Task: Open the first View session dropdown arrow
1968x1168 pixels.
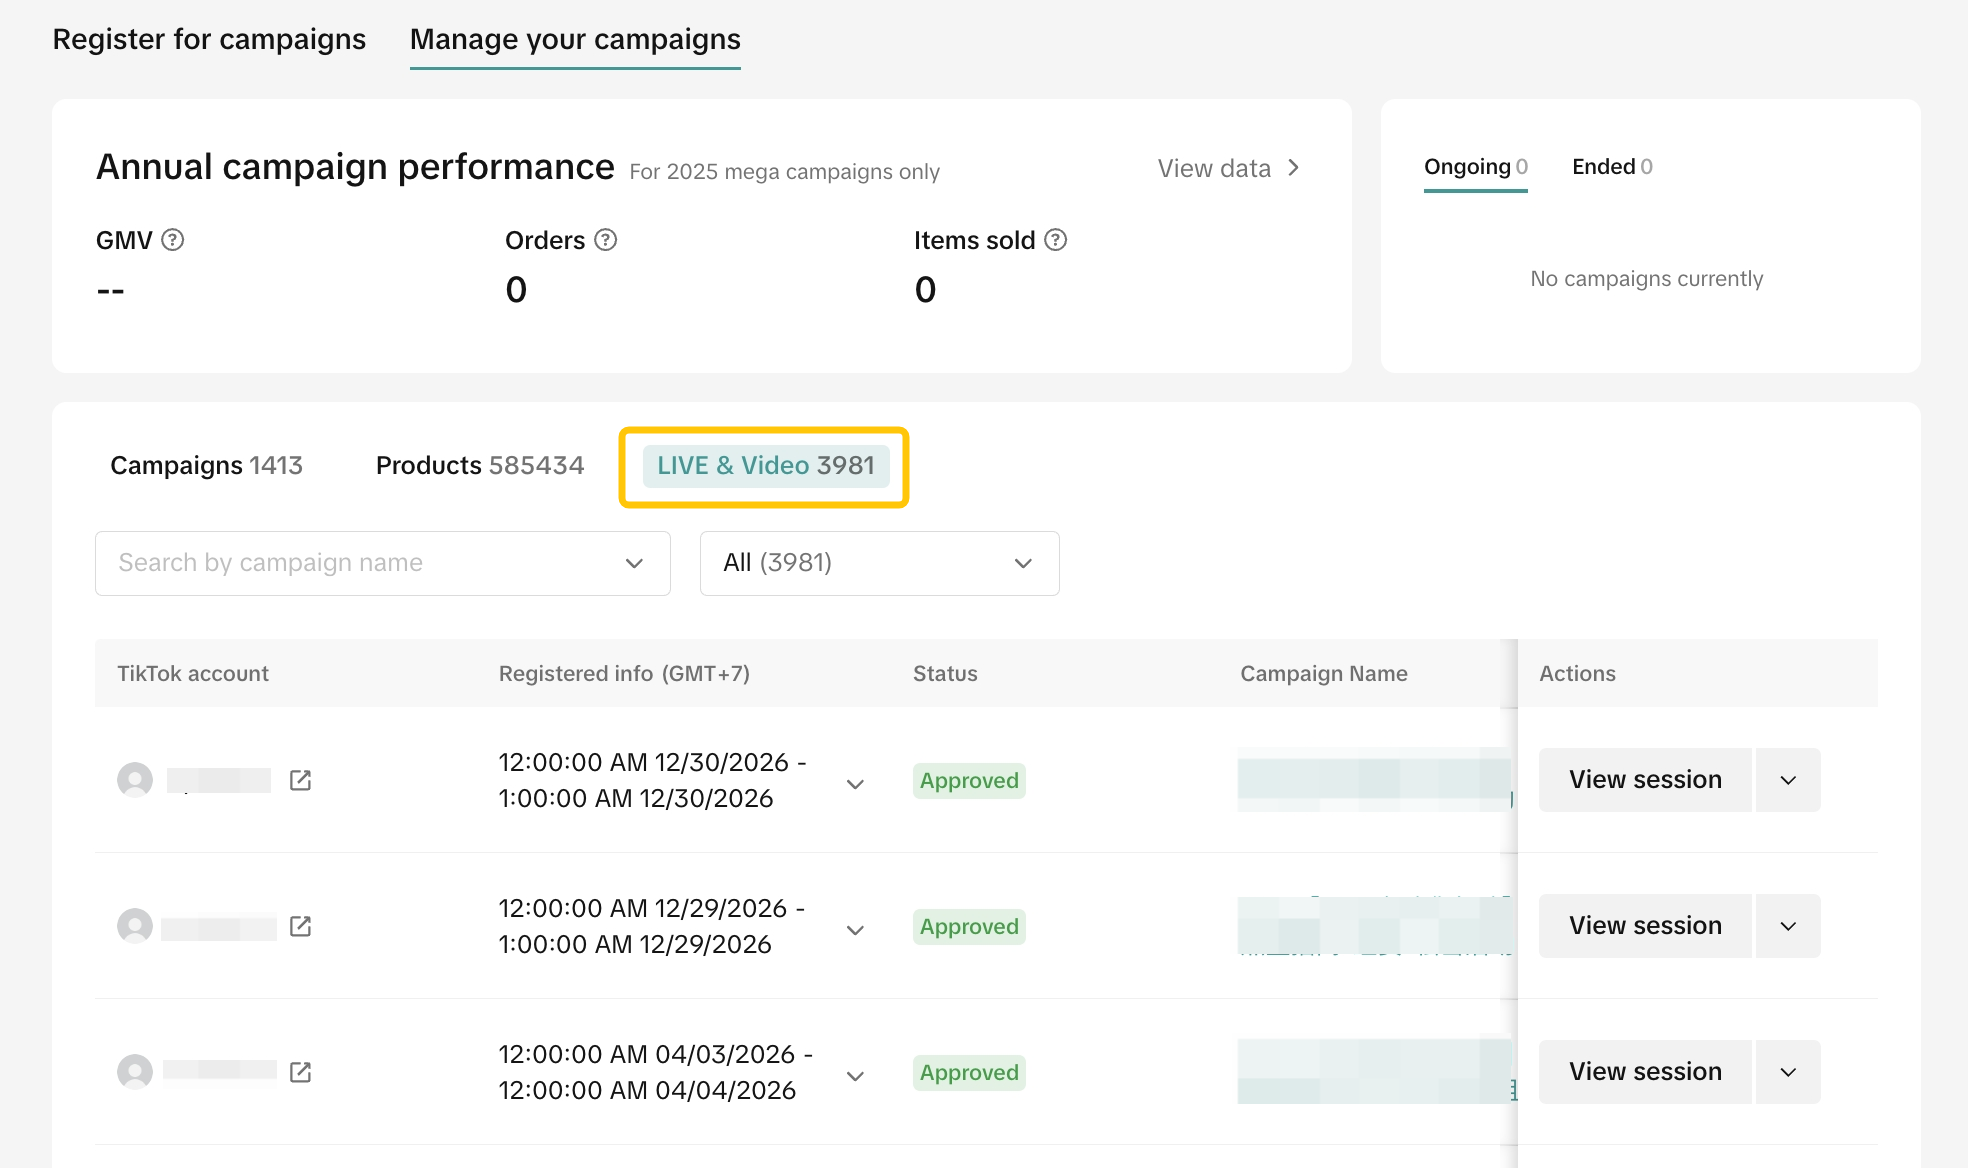Action: 1788,780
